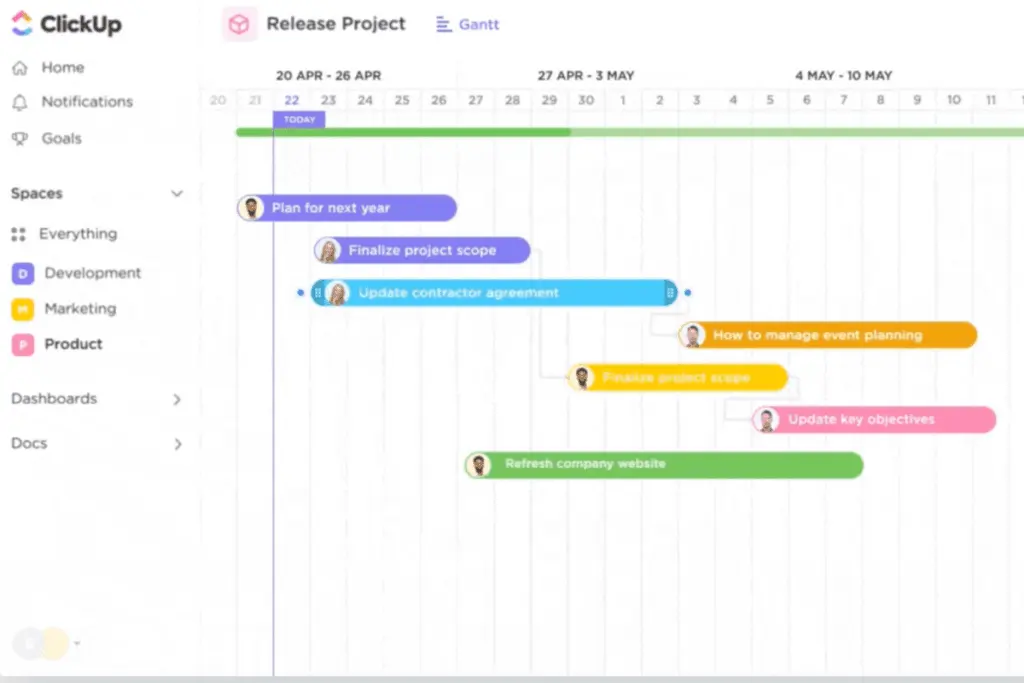This screenshot has height=683, width=1024.
Task: Click the user avatars at sidebar bottom
Action: point(41,643)
